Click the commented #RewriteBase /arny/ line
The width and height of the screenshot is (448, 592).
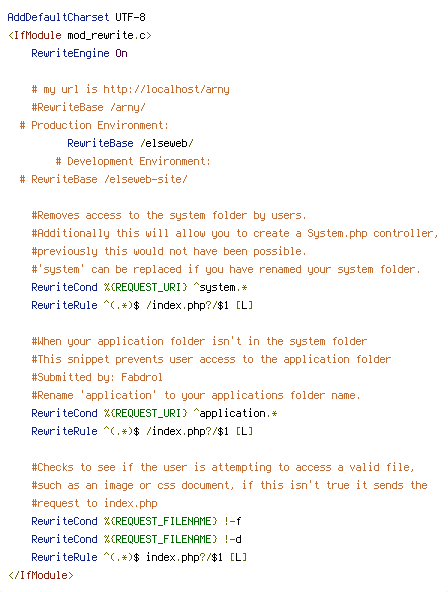click(88, 107)
